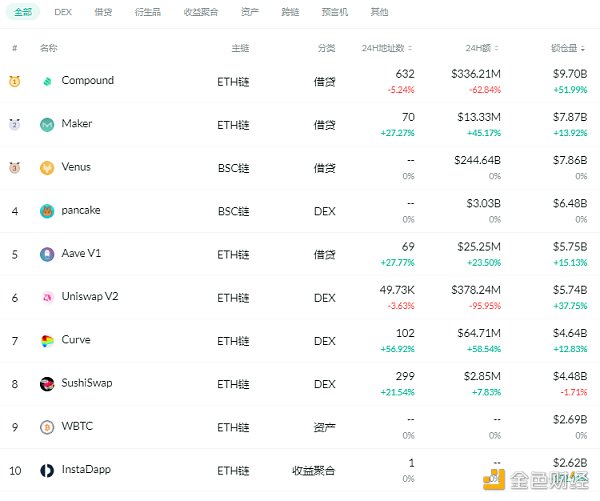Image resolution: width=600 pixels, height=501 pixels.
Task: Switch to the 预言机 tab
Action: (x=335, y=12)
